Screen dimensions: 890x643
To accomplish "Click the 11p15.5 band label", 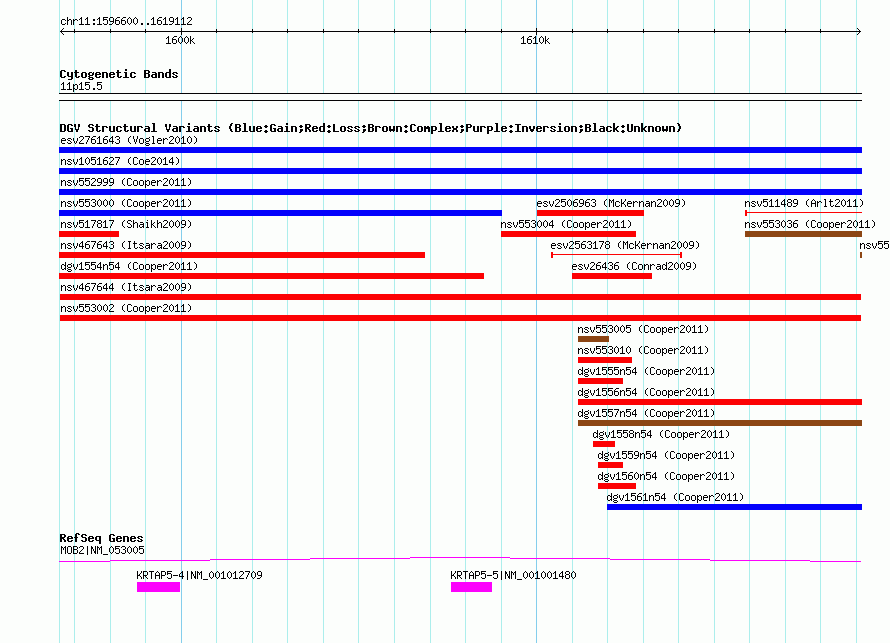I will click(x=81, y=86).
